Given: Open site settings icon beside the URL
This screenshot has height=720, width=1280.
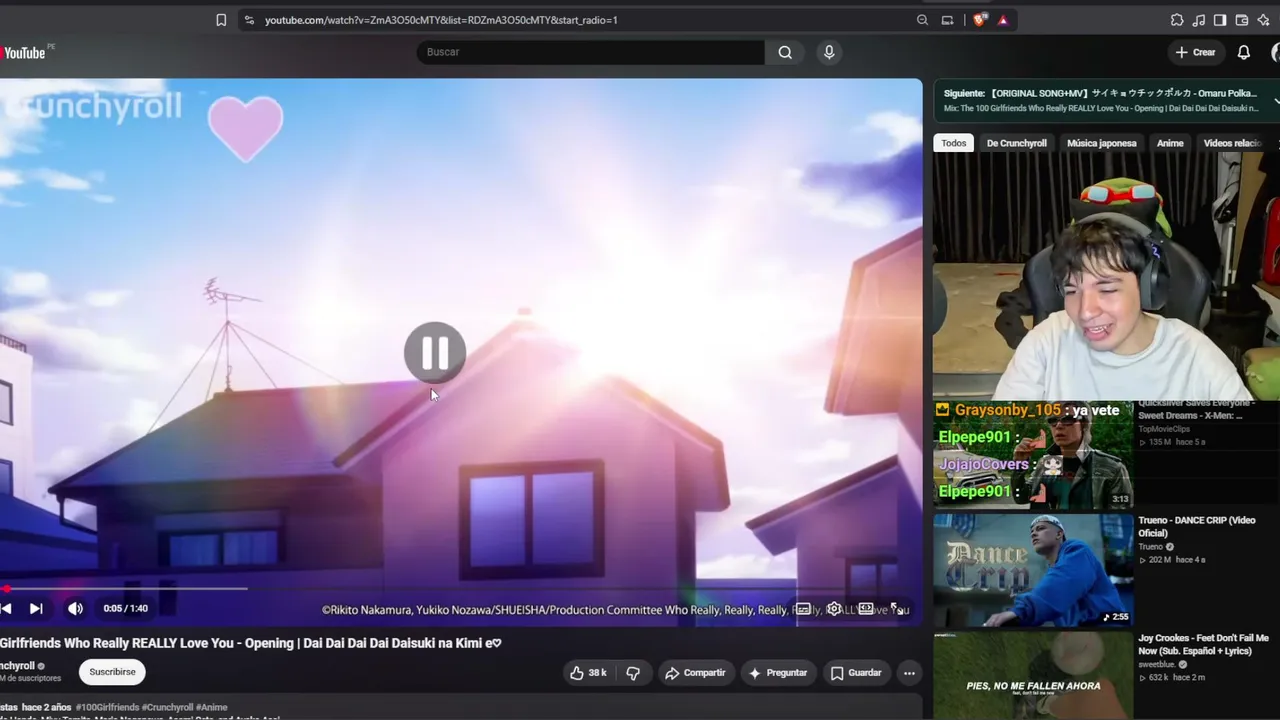Looking at the screenshot, I should (x=249, y=20).
